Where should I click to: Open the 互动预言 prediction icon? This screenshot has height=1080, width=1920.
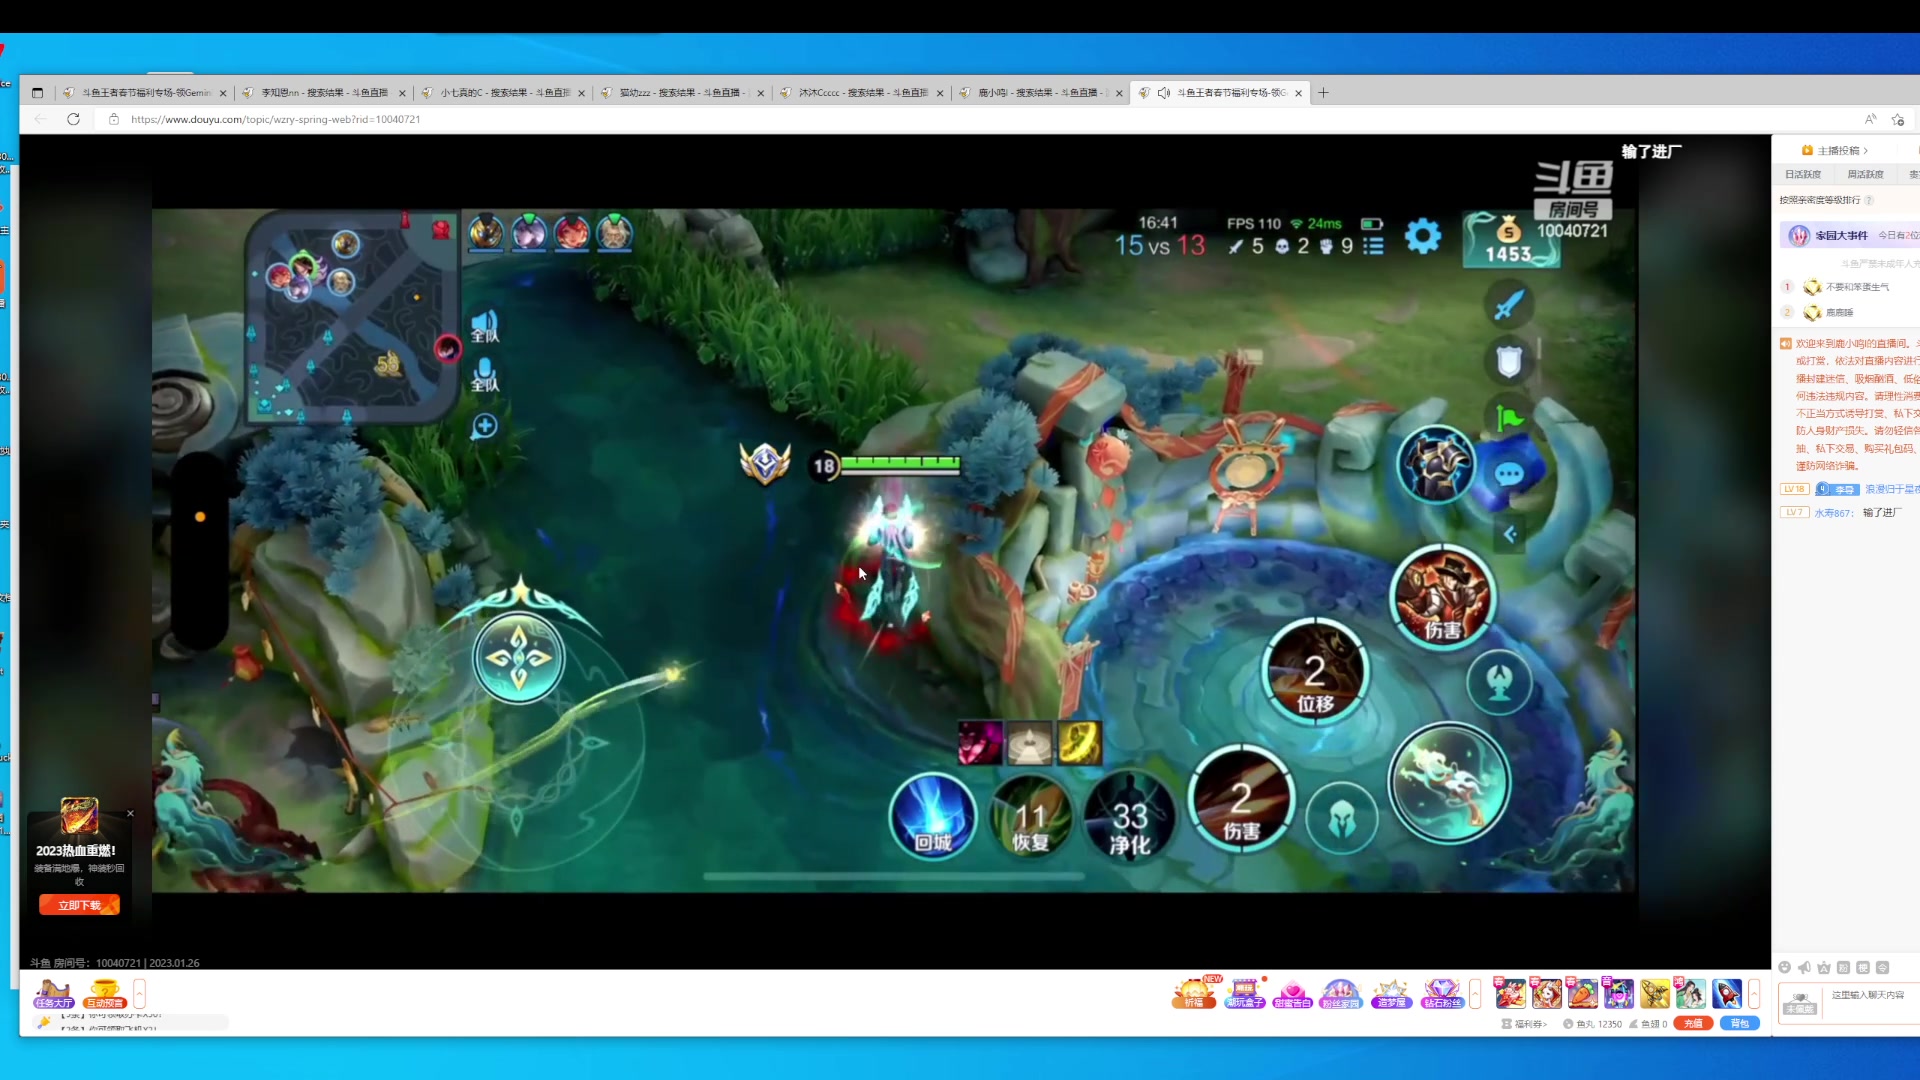click(104, 993)
